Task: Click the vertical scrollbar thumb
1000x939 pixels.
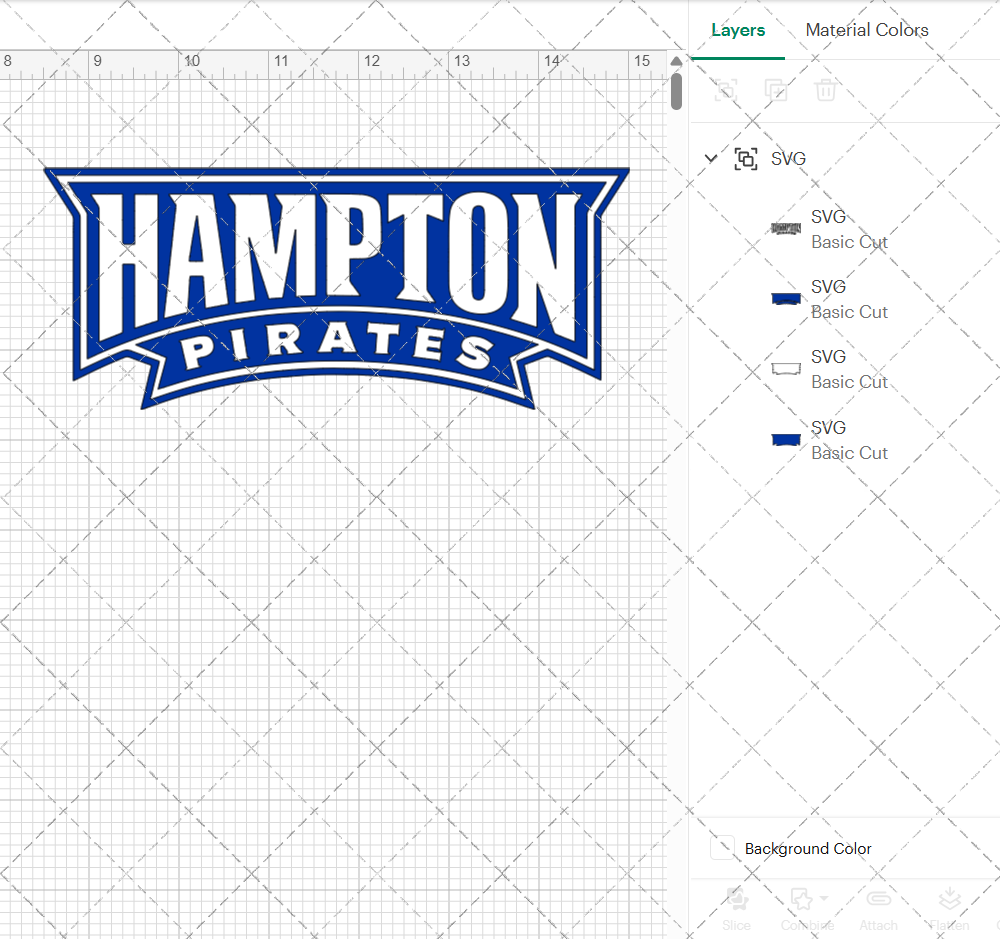Action: tap(676, 91)
